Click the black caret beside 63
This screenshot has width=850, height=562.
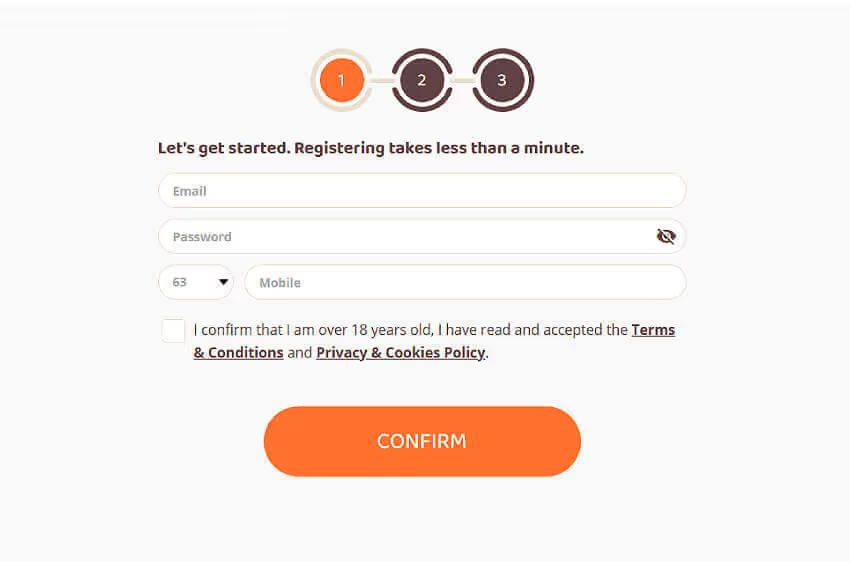[223, 283]
